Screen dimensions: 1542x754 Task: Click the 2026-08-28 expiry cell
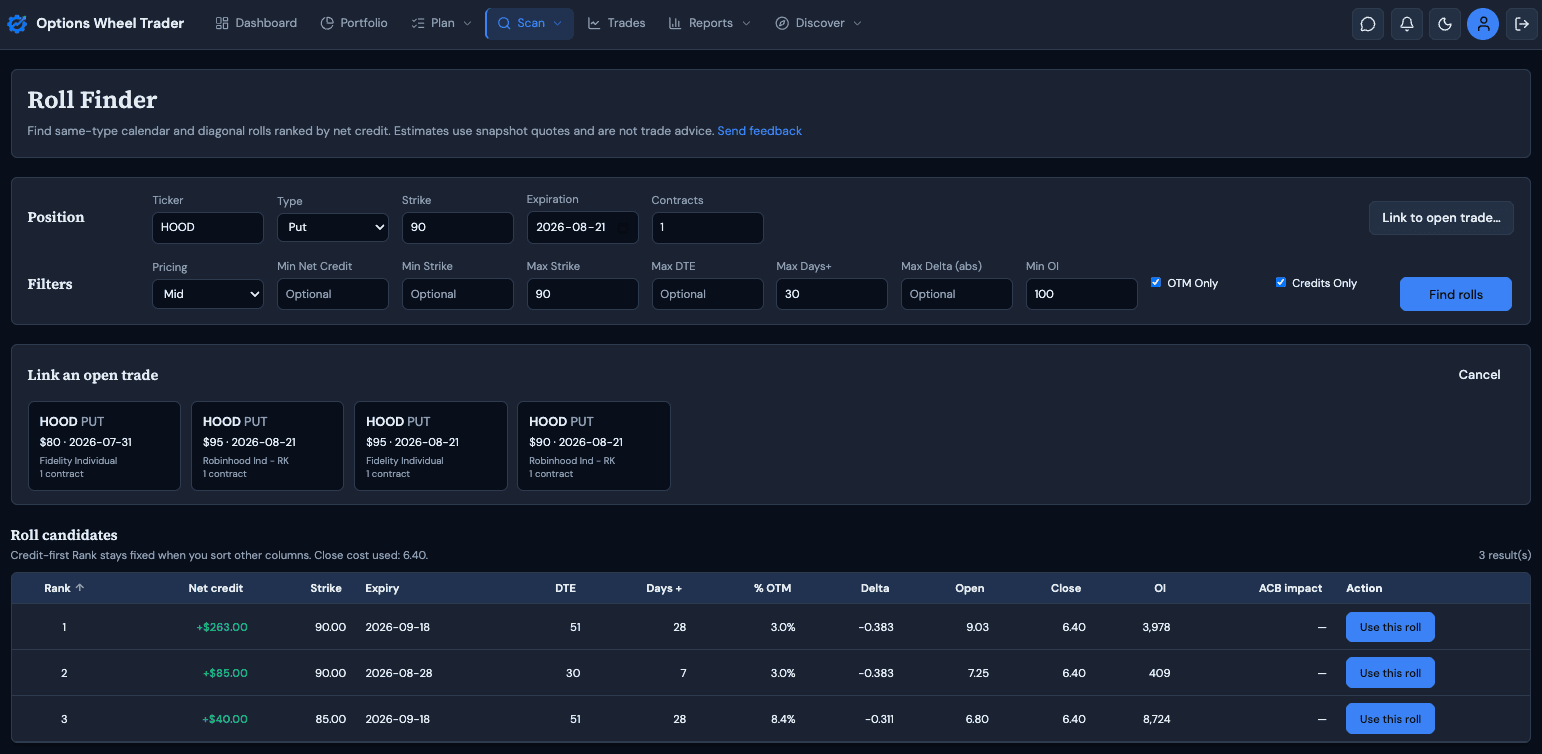coord(399,673)
